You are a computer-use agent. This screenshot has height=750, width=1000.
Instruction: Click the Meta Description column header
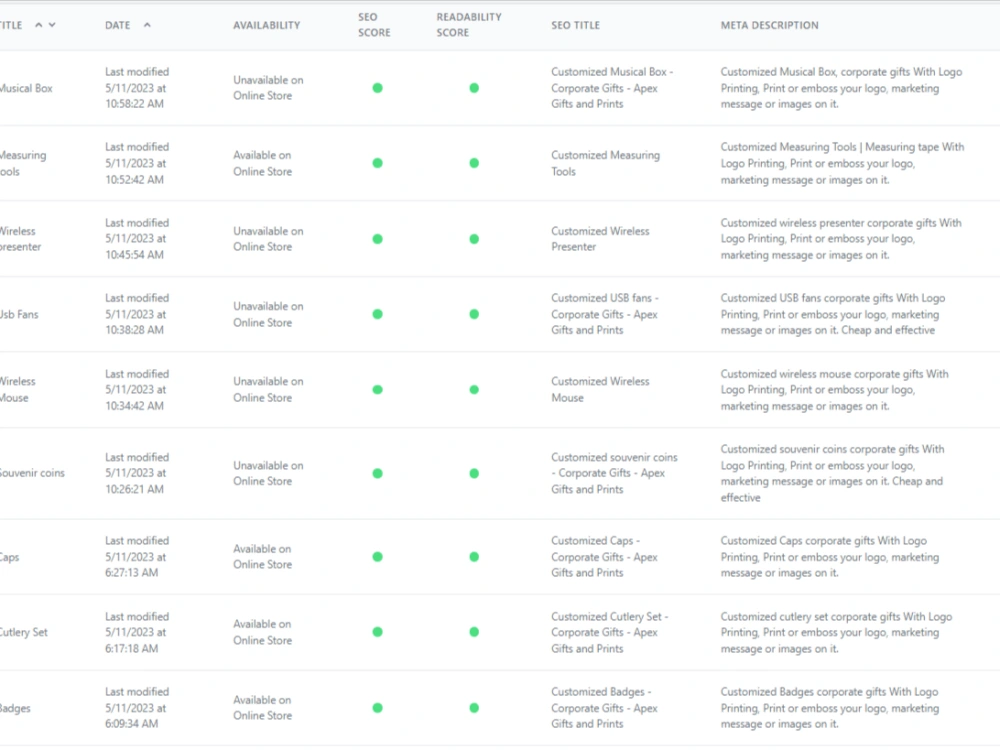769,25
